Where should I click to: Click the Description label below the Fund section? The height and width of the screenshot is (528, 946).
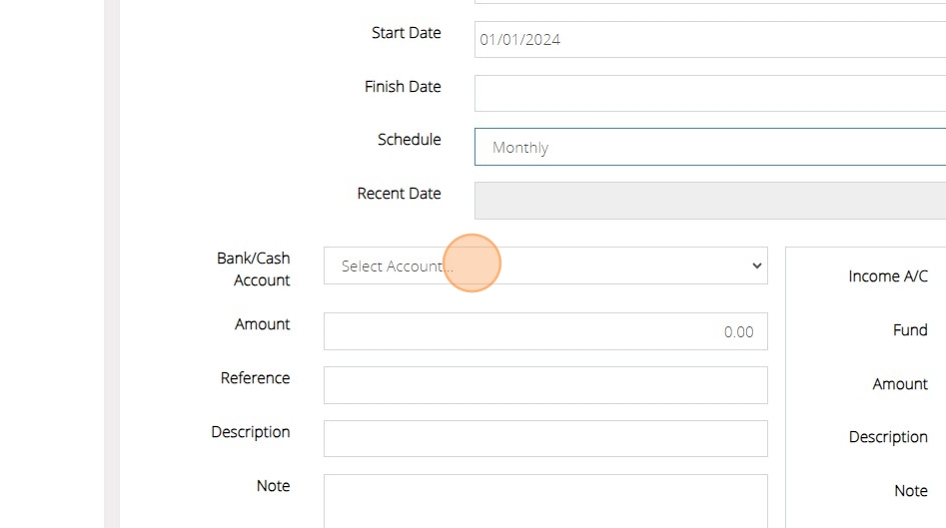point(888,437)
